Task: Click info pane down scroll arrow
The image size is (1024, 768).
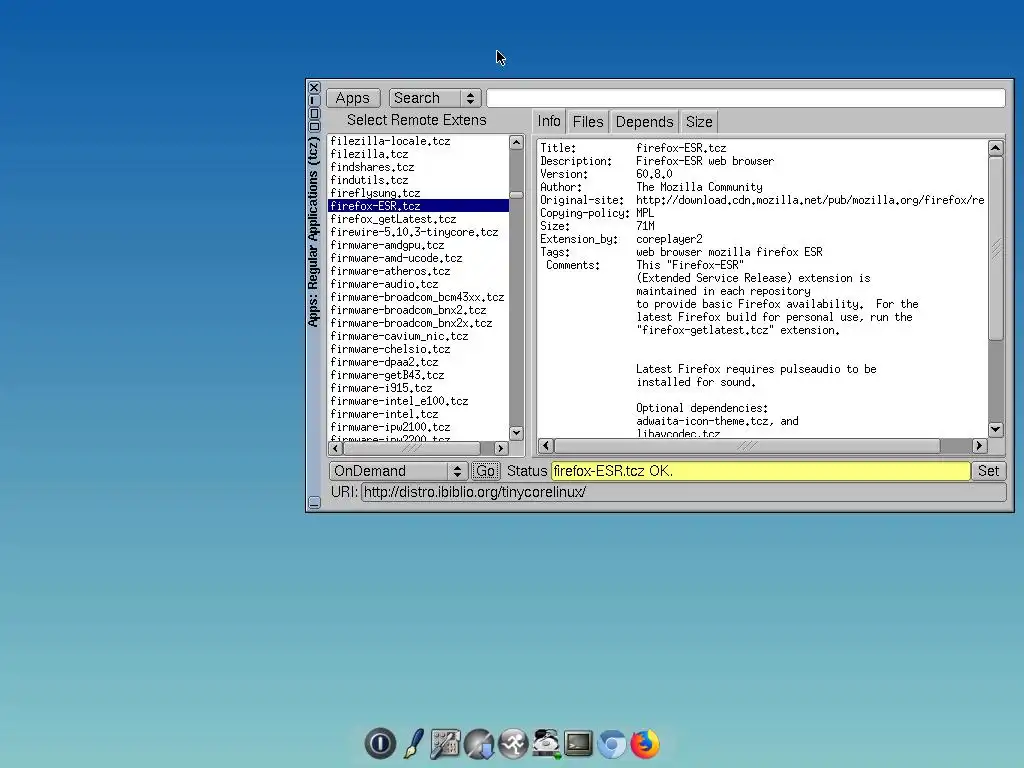Action: point(995,429)
